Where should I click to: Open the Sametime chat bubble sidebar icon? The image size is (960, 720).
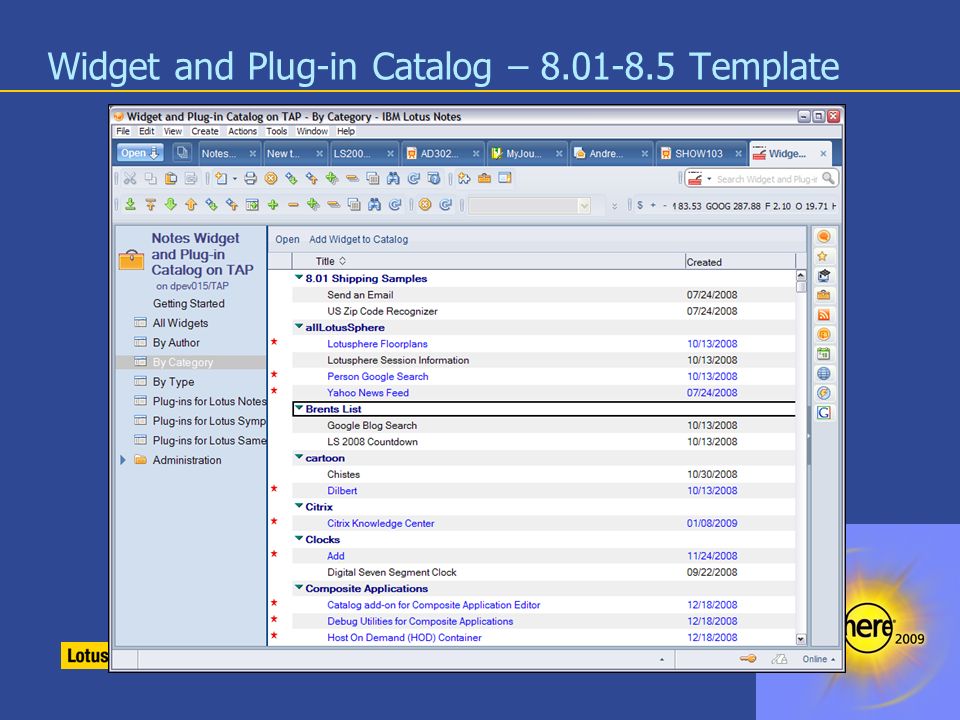pos(823,237)
